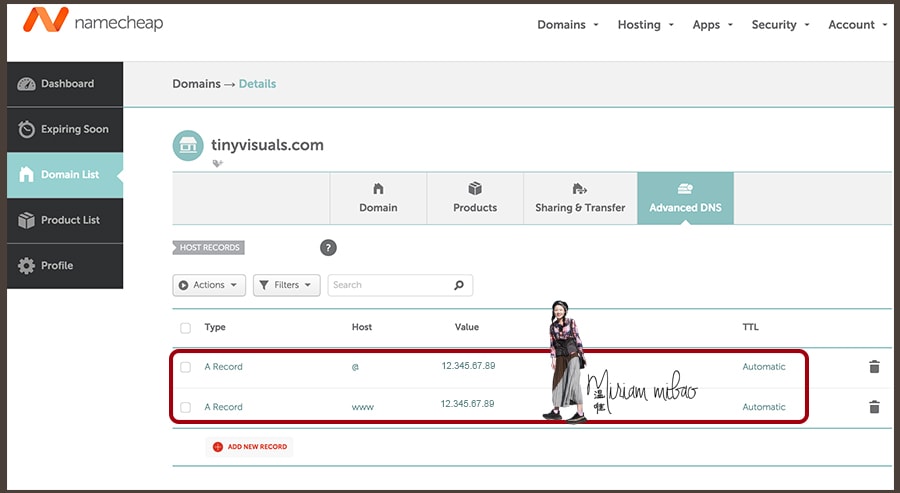The height and width of the screenshot is (493, 900).
Task: Click Add New Record button
Action: click(x=250, y=447)
